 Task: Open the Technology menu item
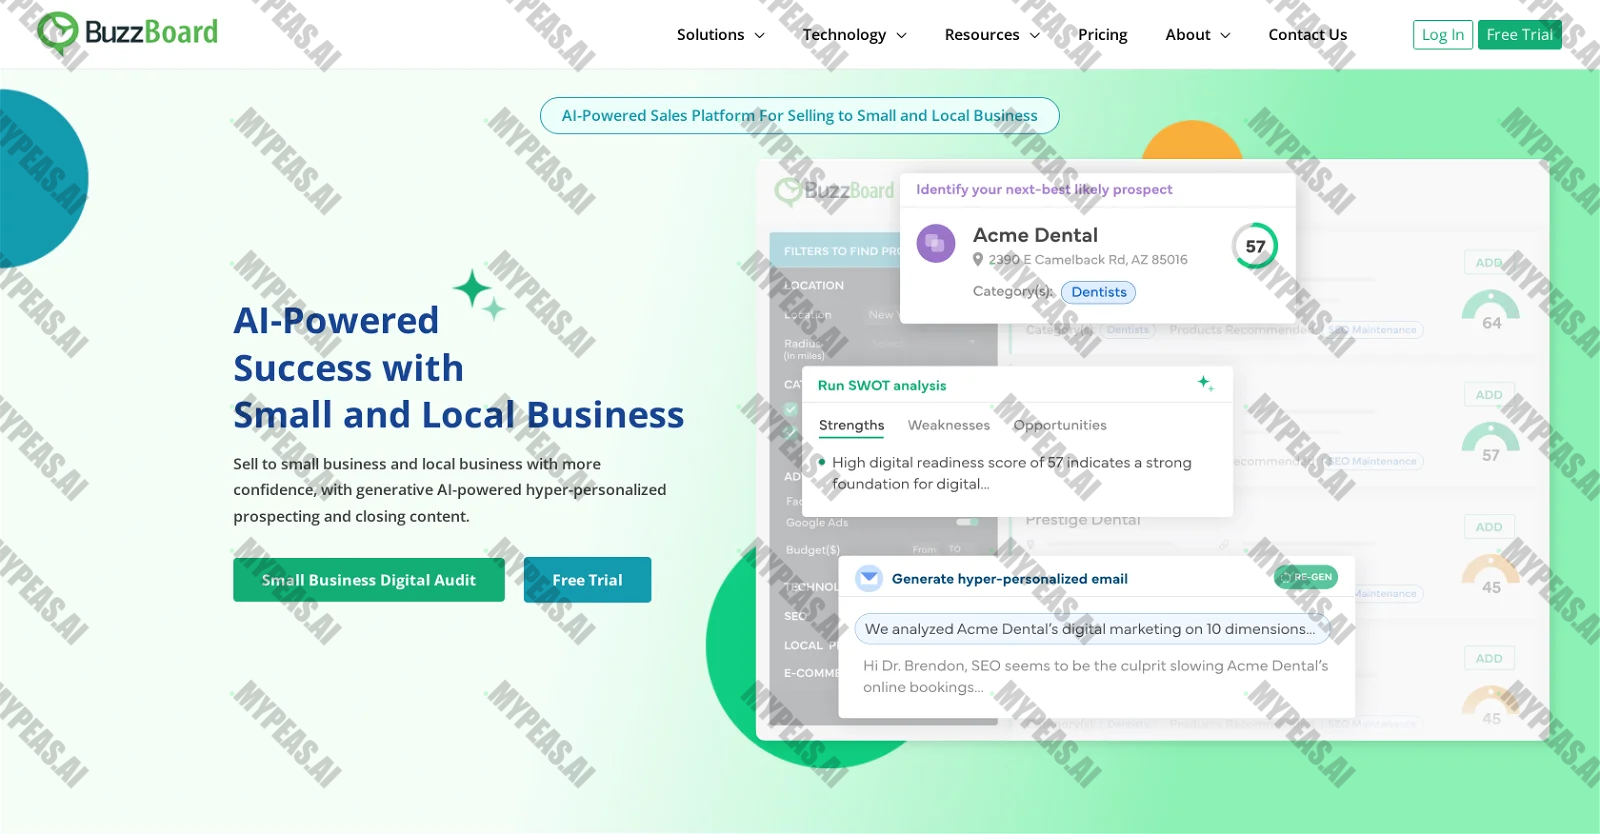tap(844, 34)
